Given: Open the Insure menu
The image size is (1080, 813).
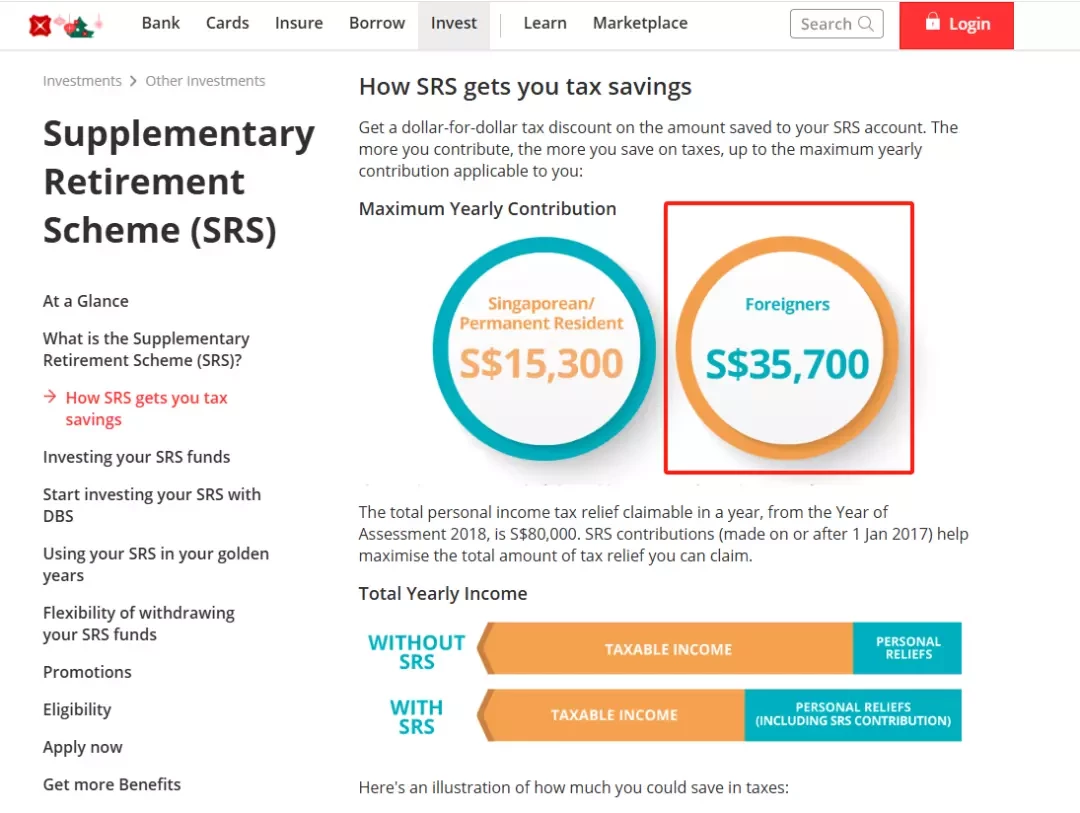Looking at the screenshot, I should point(299,23).
